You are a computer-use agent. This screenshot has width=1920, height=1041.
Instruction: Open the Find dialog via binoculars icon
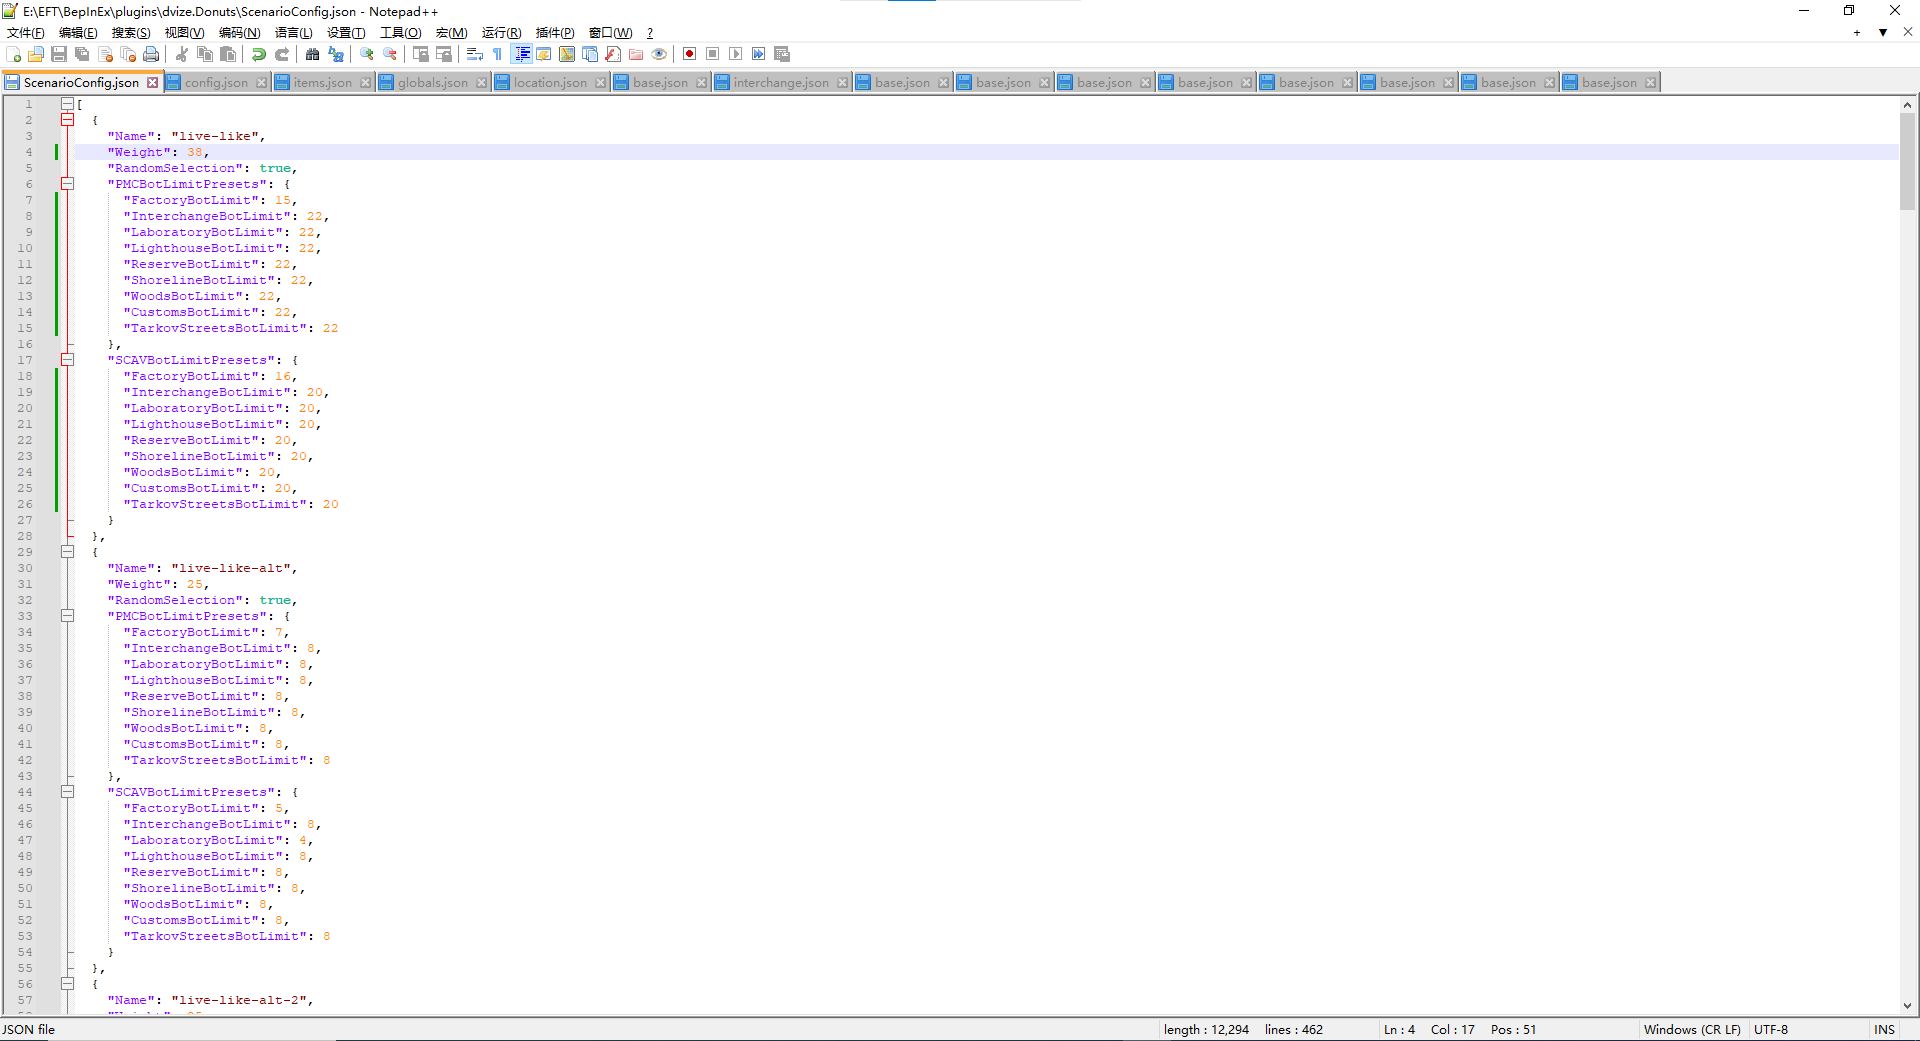[313, 54]
